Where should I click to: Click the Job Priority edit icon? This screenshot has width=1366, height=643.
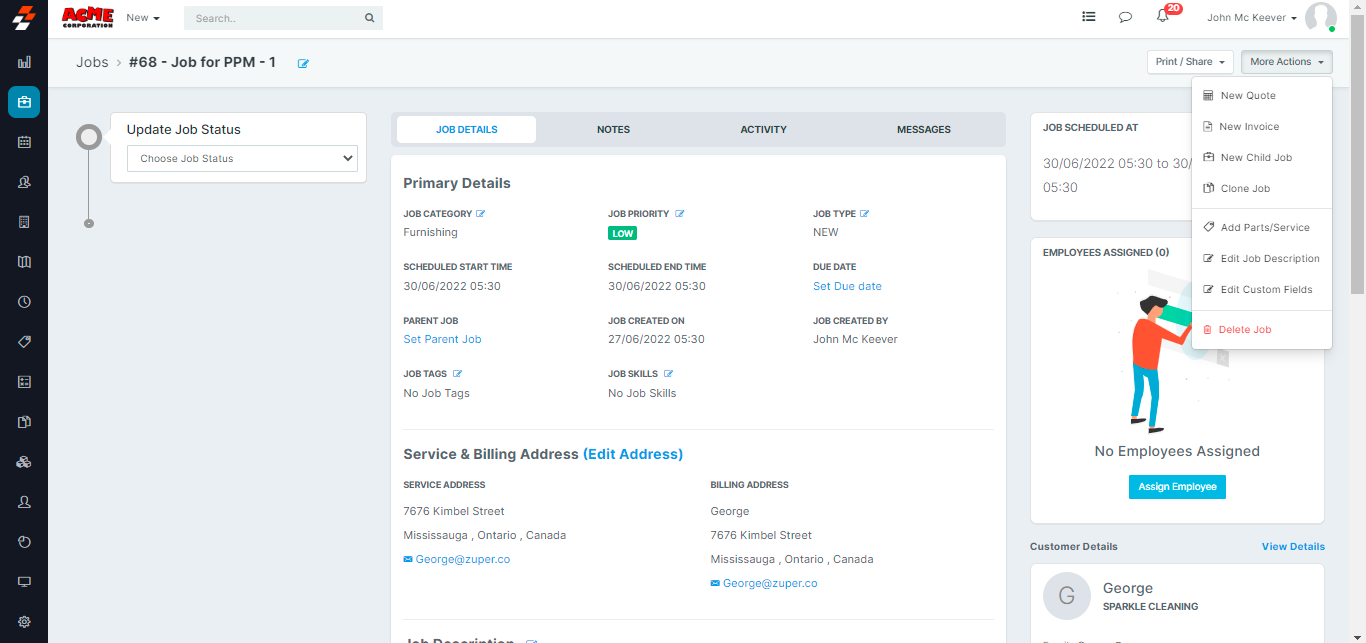[x=679, y=214]
